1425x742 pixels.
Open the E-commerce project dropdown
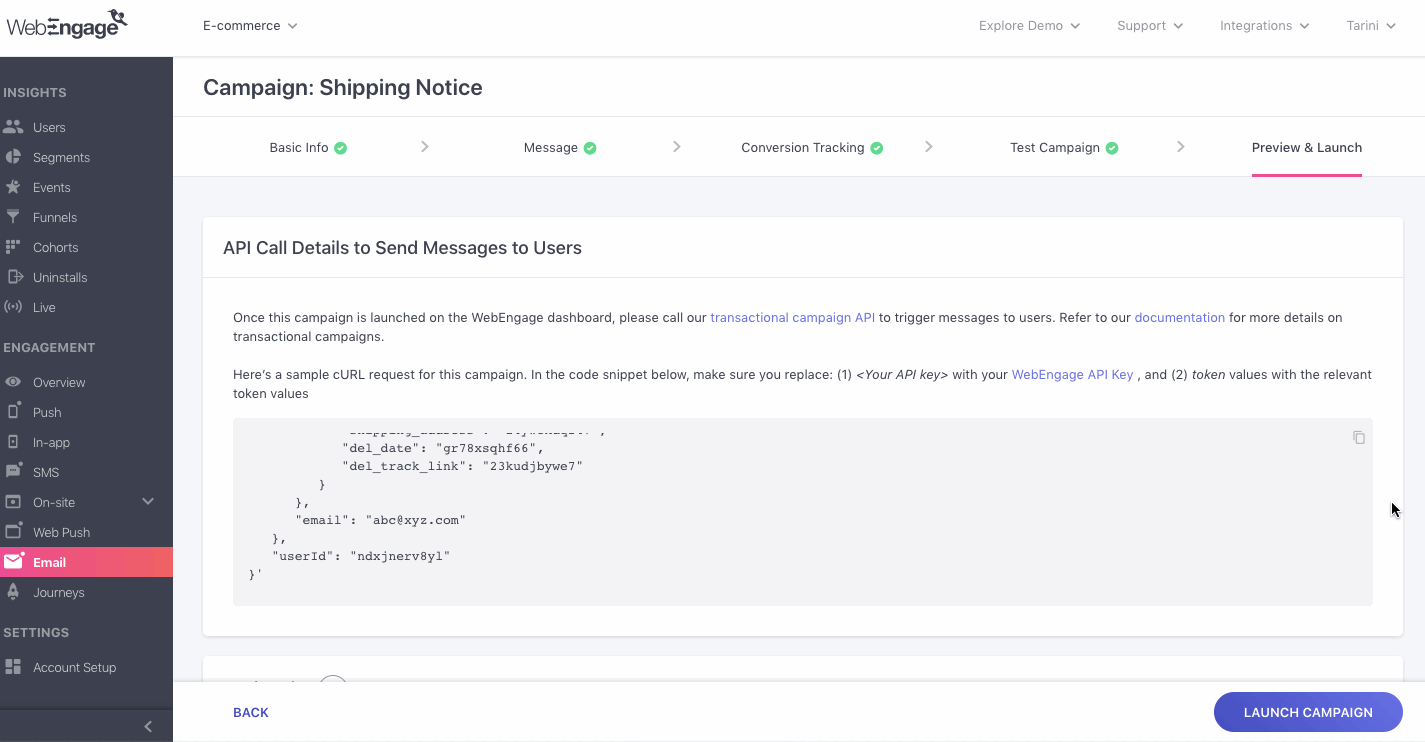click(250, 26)
